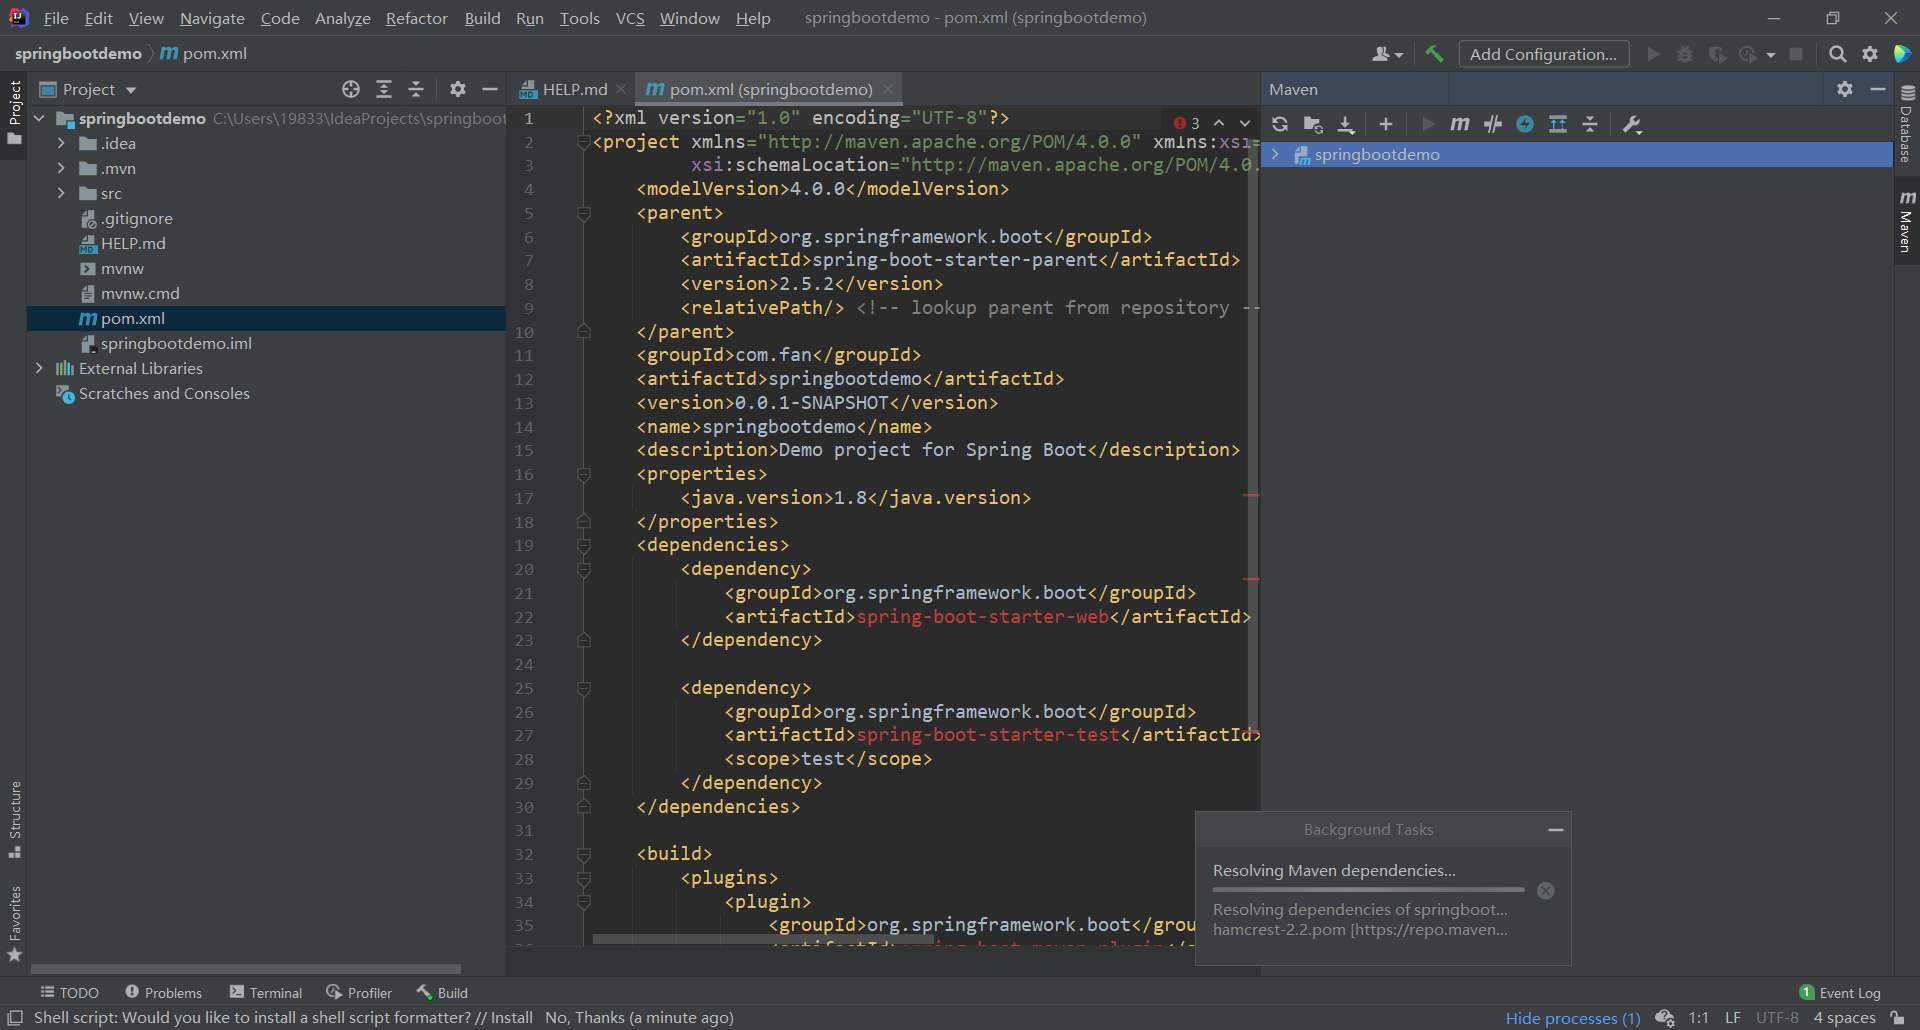Expand springbootdemo node in Maven panel

coord(1275,154)
